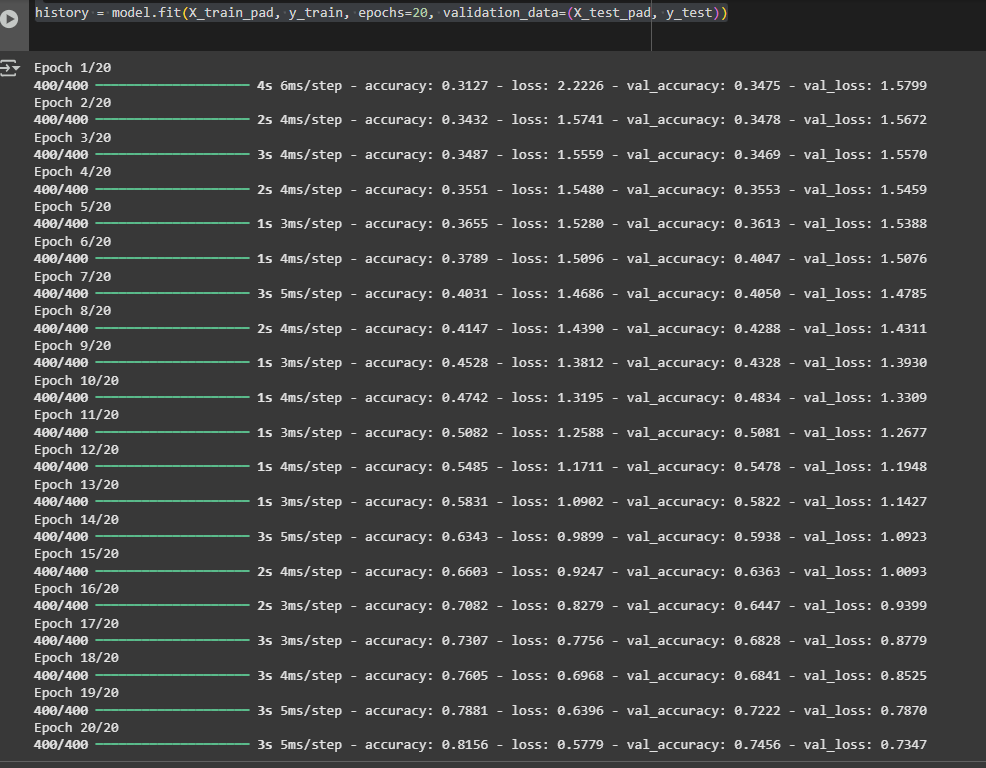Click accuracy value 0.7082 in epoch 16
Image resolution: width=986 pixels, height=768 pixels.
click(465, 606)
